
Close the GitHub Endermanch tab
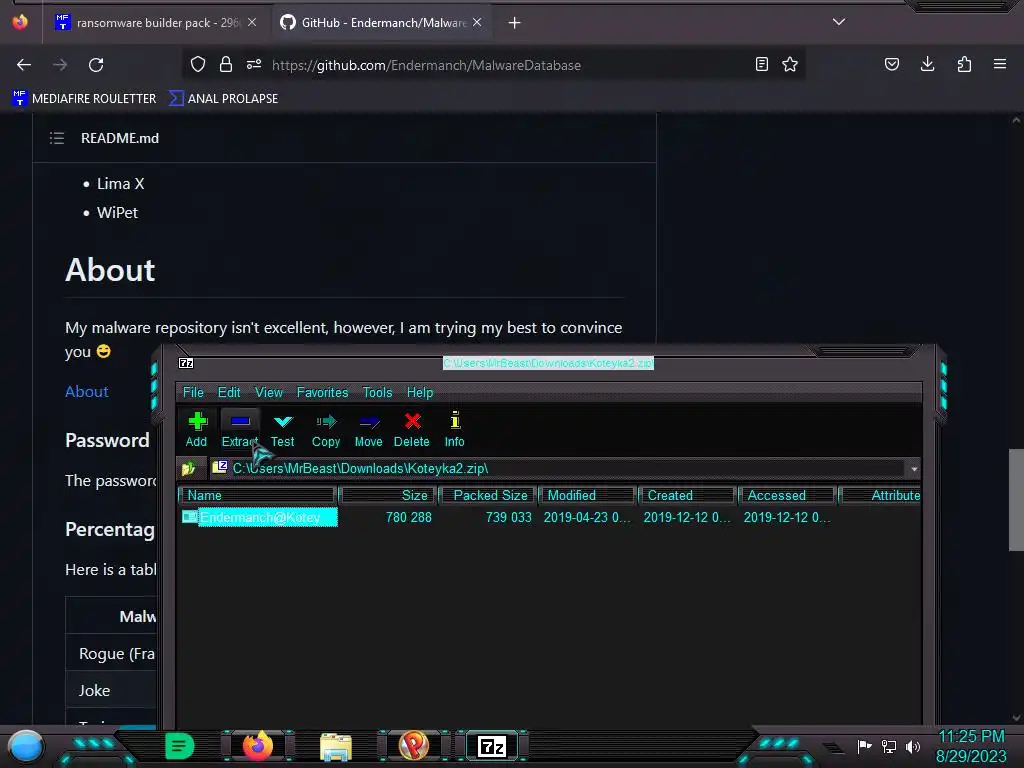coord(477,22)
